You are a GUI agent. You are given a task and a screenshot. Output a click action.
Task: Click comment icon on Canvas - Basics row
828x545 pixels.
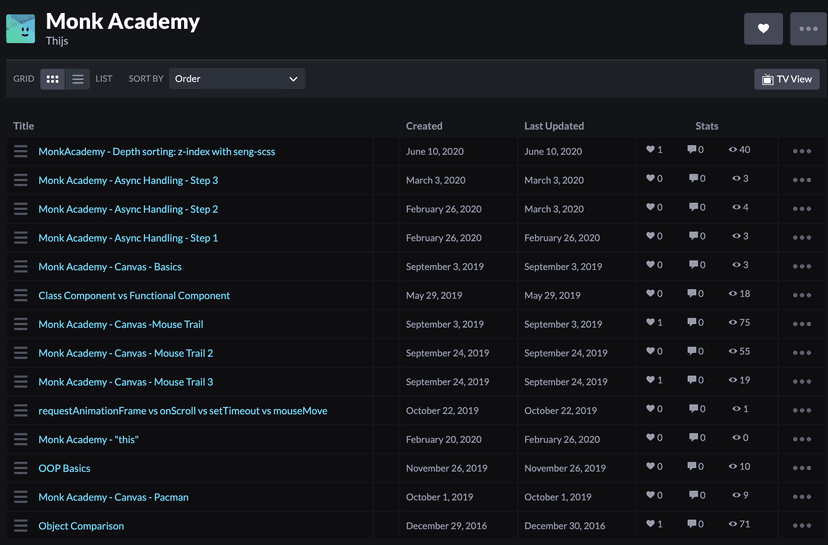point(692,265)
